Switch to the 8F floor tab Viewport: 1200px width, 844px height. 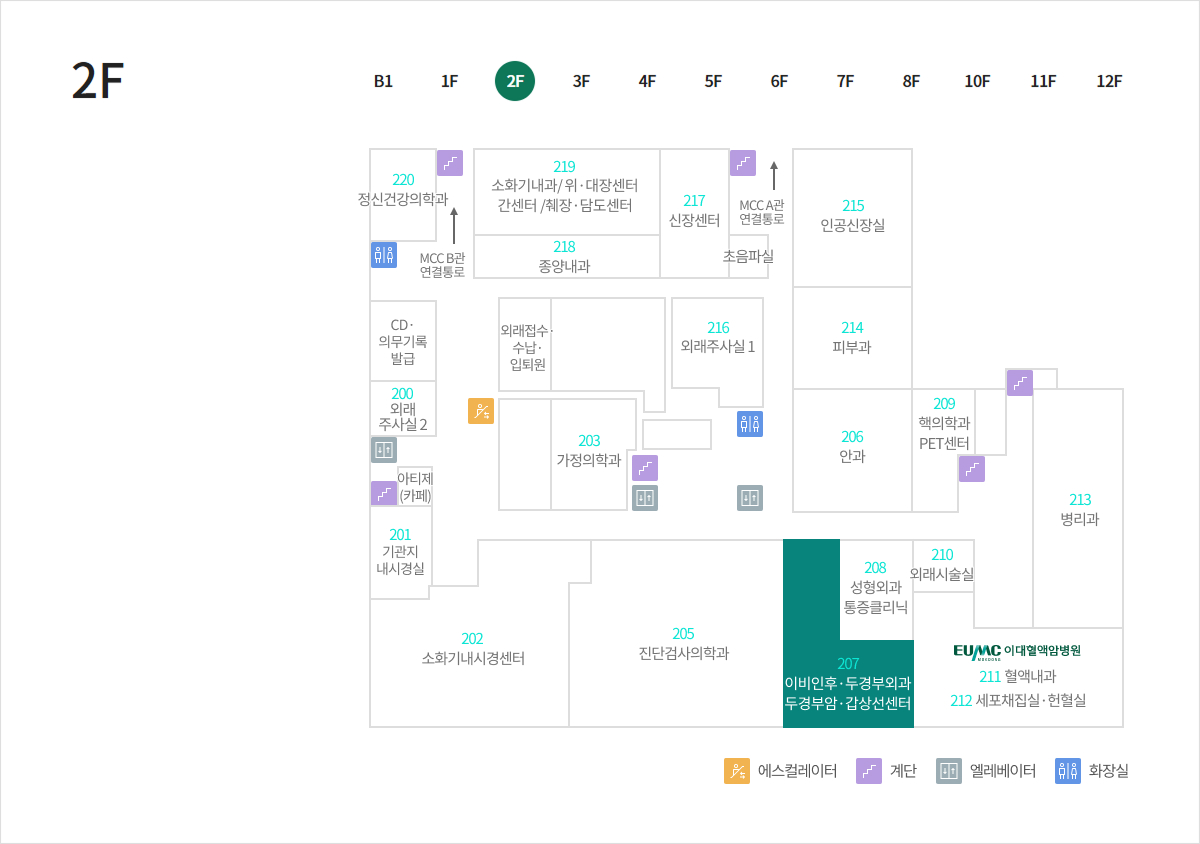(x=911, y=82)
